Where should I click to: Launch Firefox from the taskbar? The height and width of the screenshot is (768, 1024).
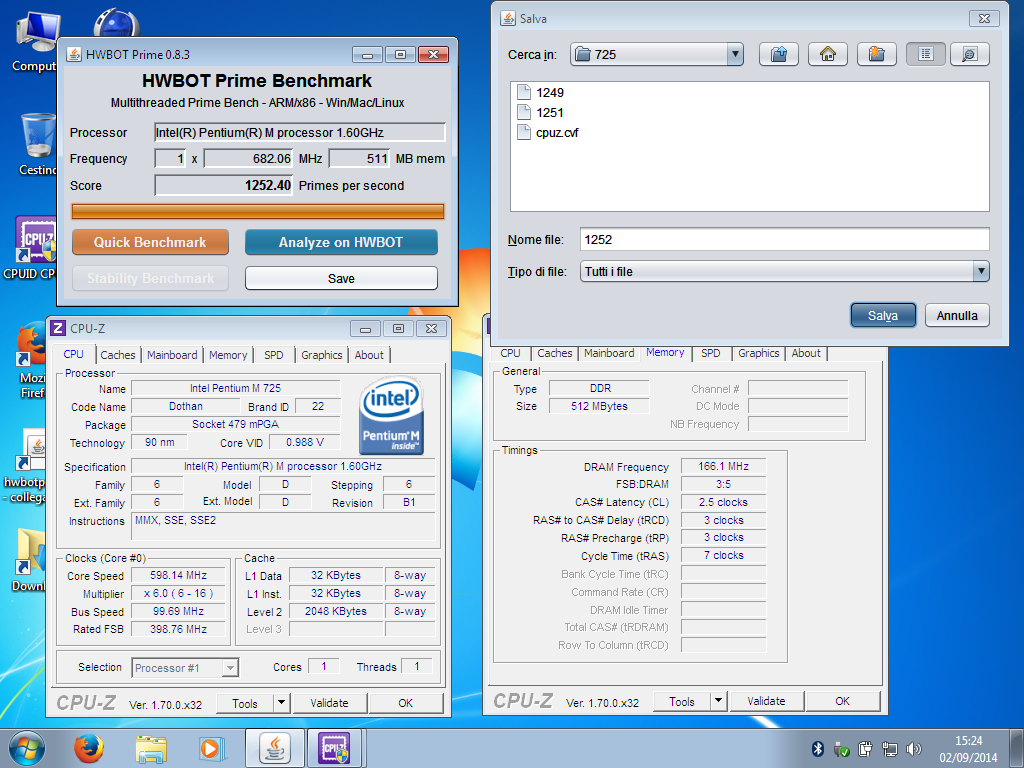pos(88,748)
